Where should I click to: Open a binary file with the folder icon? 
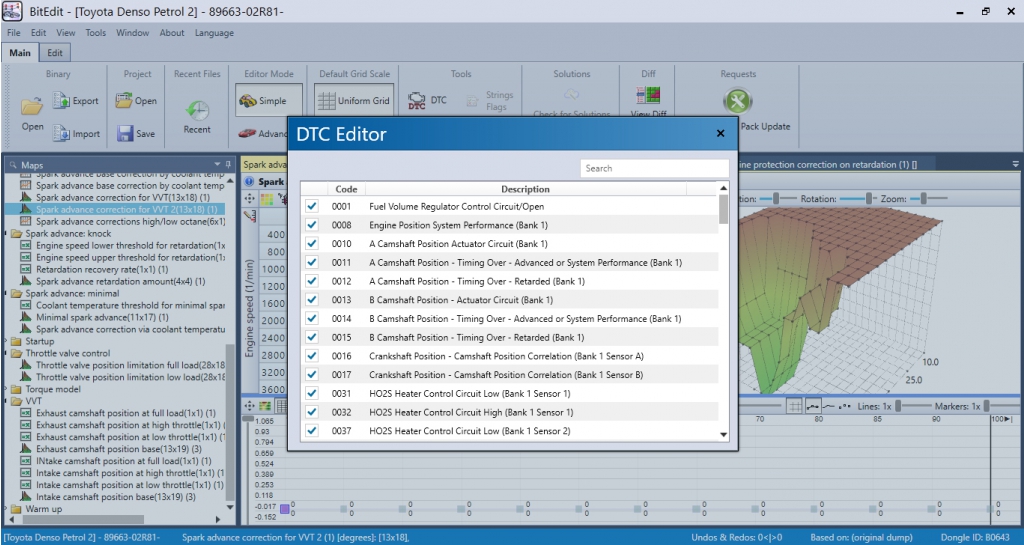[31, 106]
